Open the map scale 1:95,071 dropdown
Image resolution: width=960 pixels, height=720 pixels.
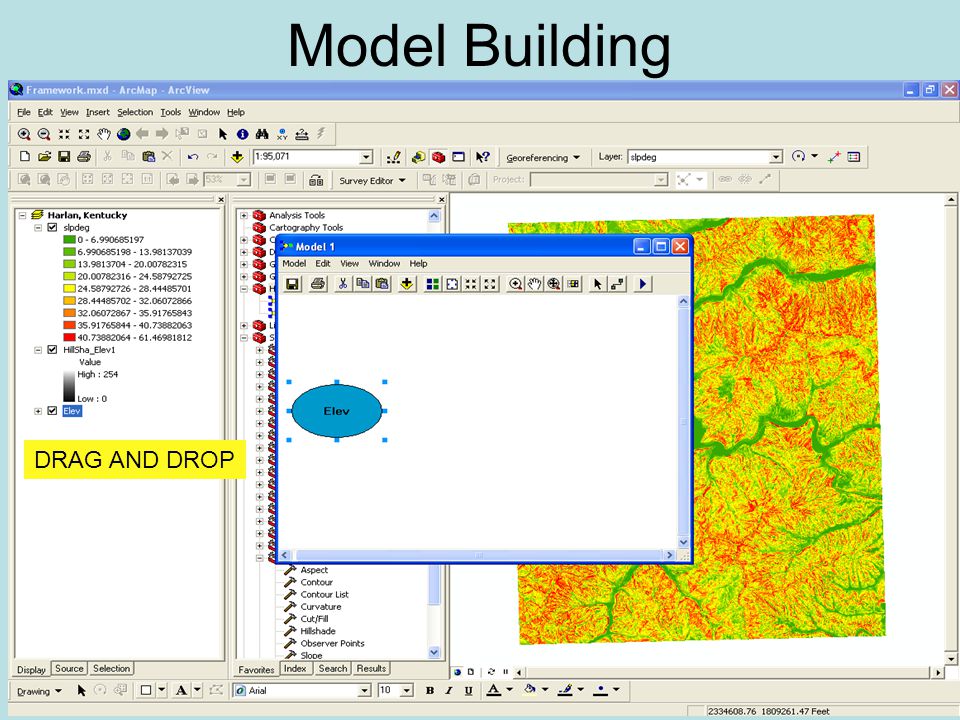pos(366,157)
